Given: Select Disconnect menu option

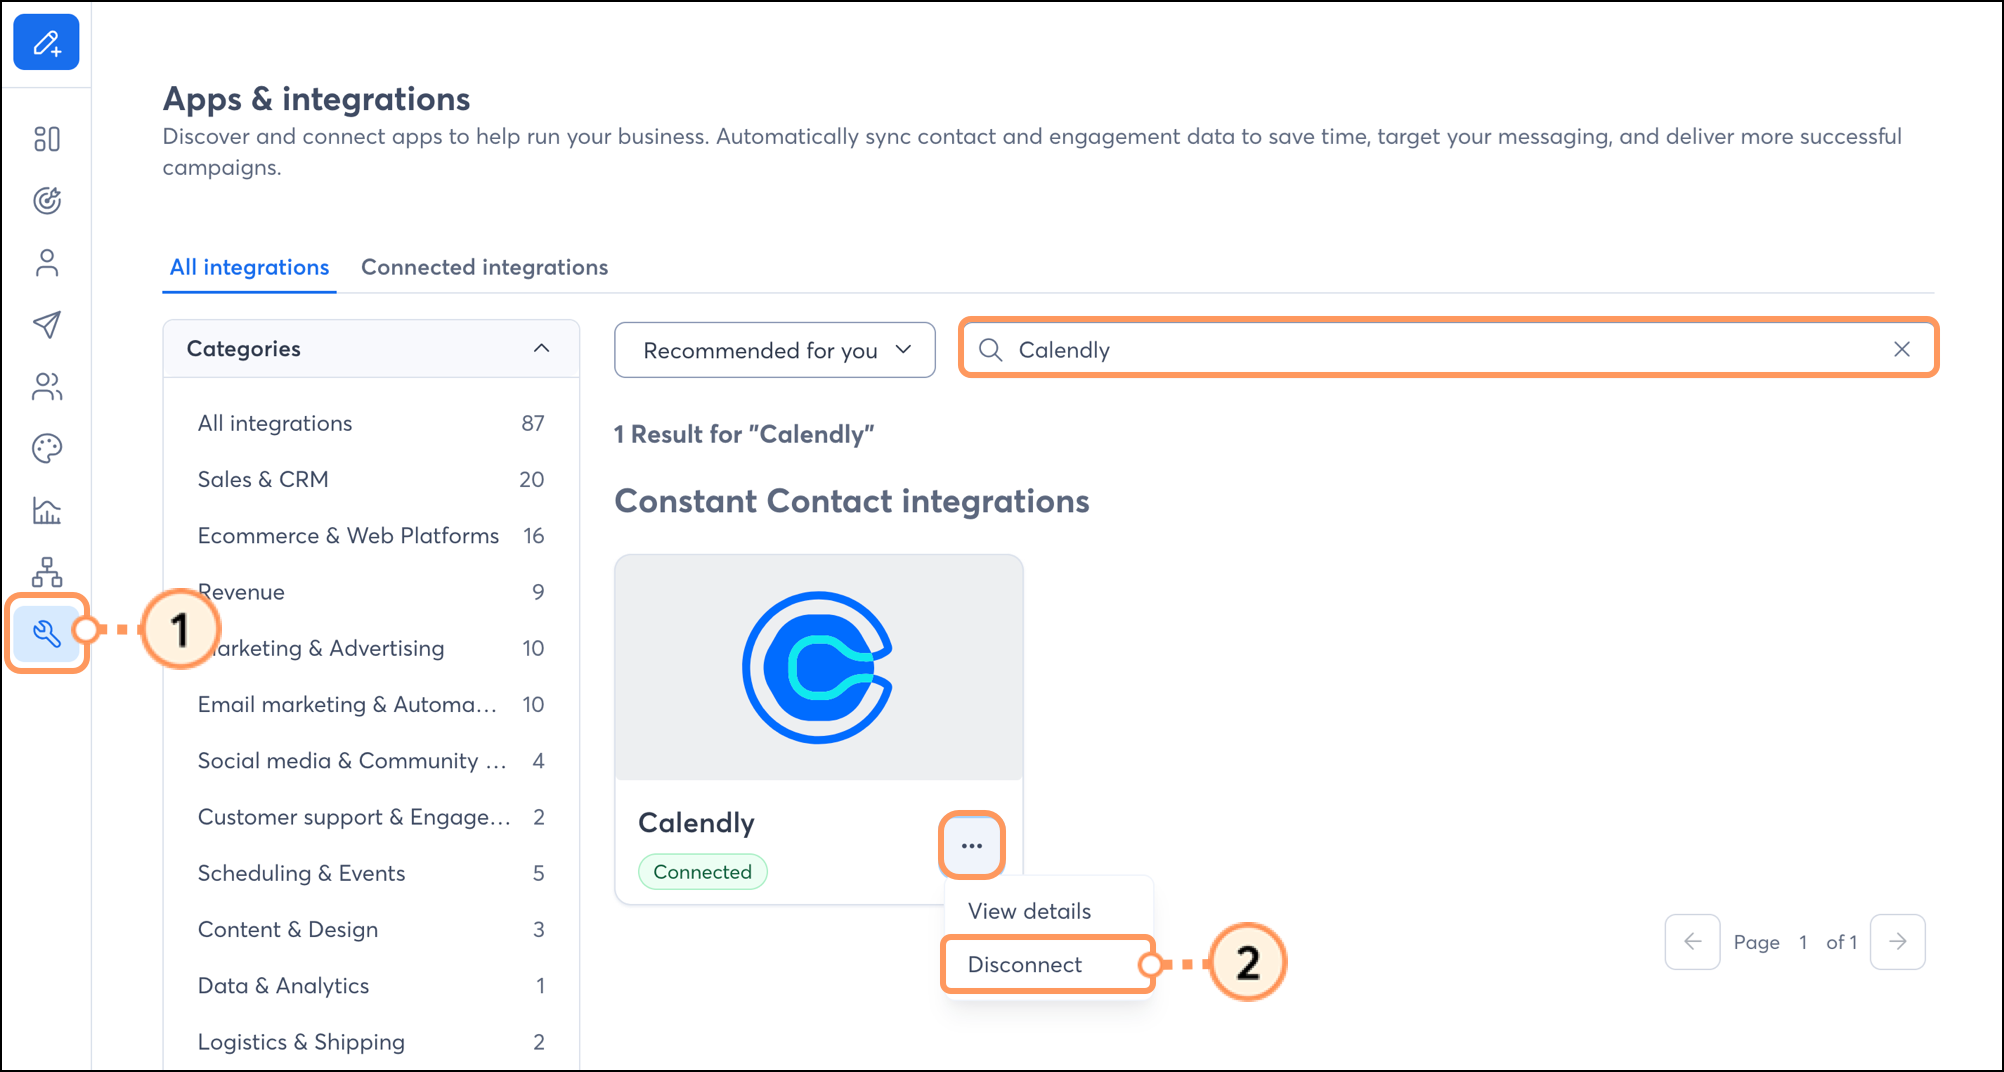Looking at the screenshot, I should click(x=1047, y=964).
